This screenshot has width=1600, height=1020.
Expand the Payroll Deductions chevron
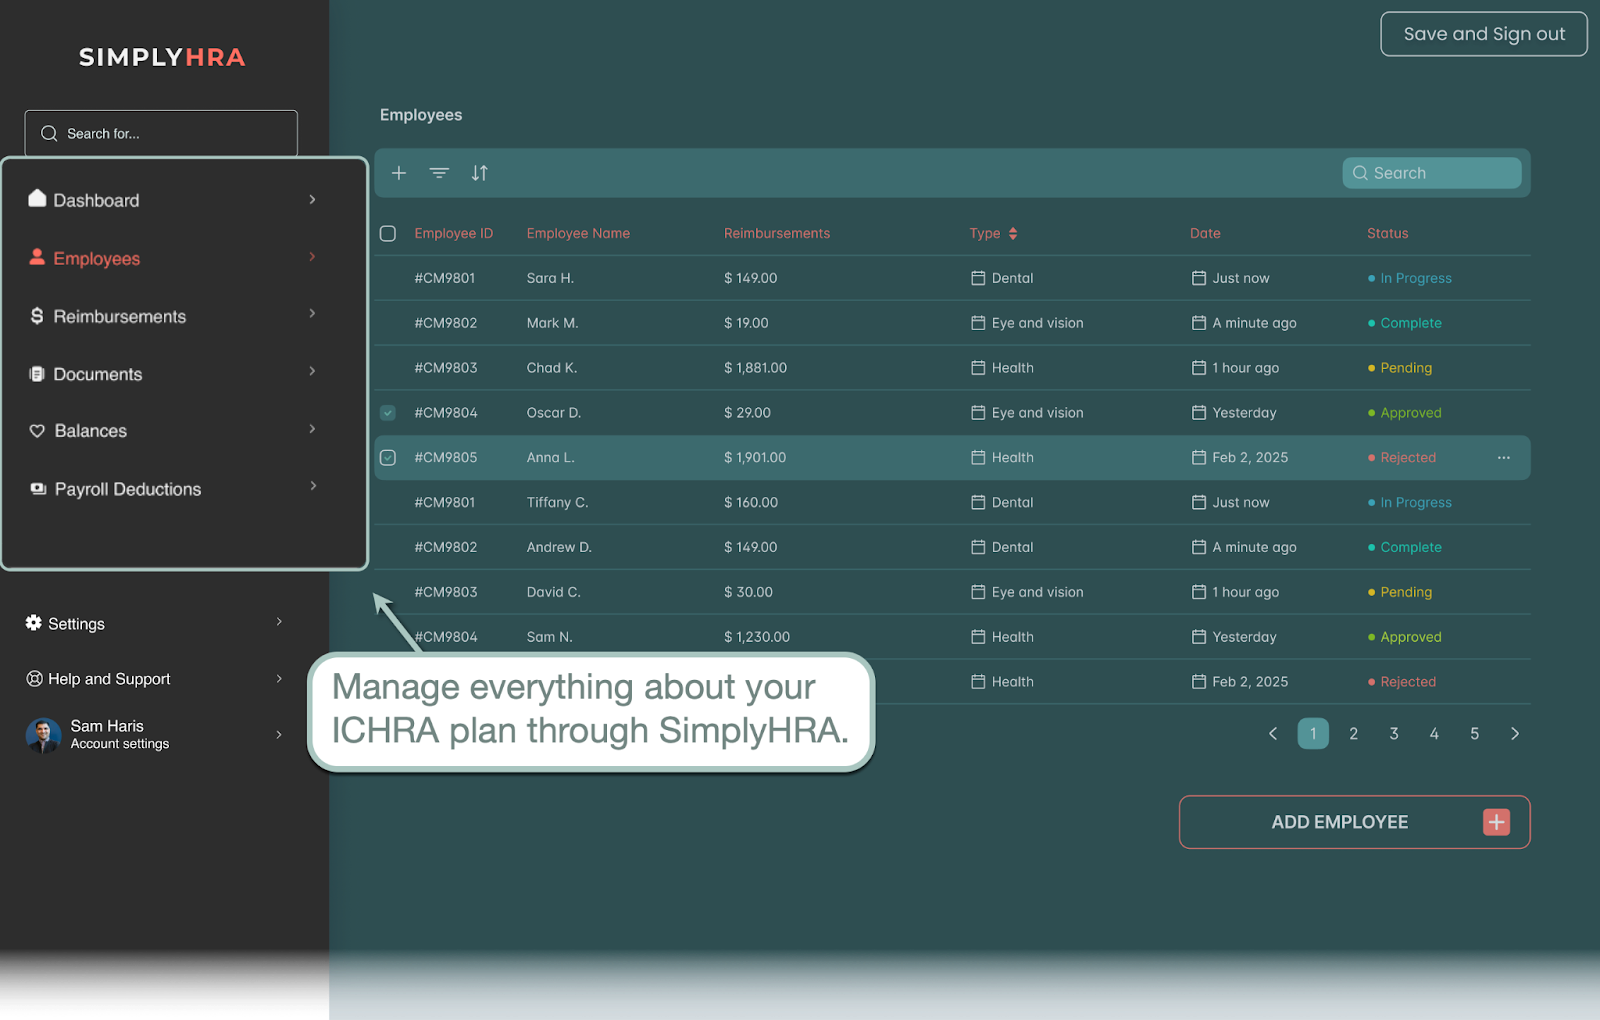click(313, 486)
